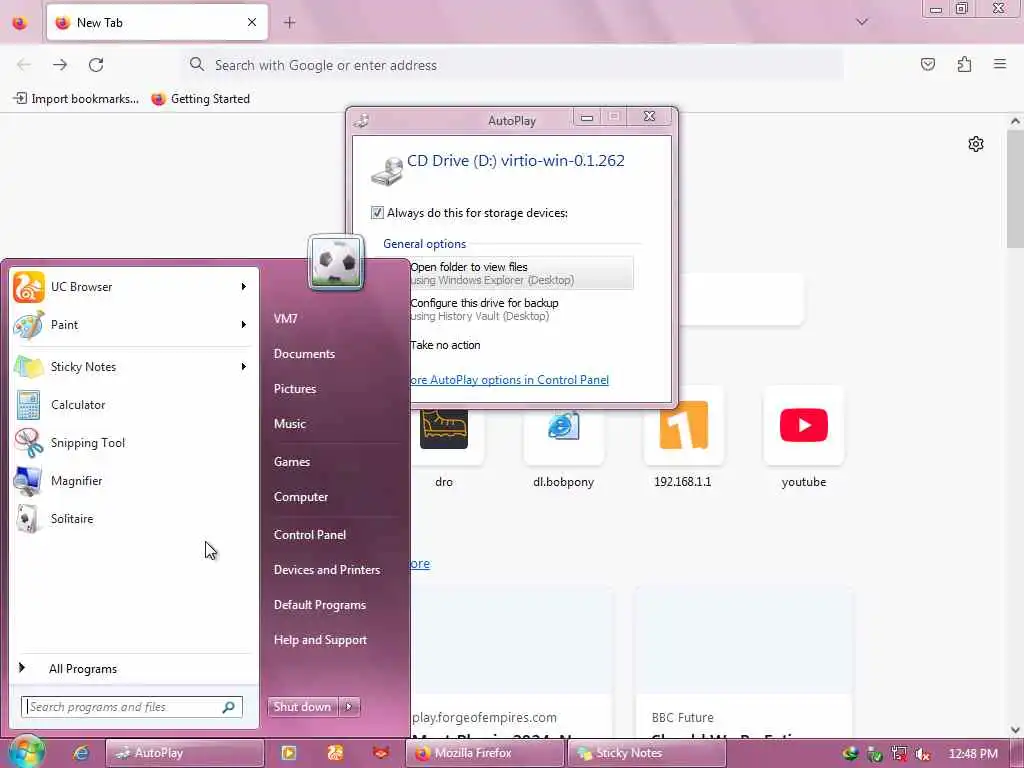The width and height of the screenshot is (1024, 768).
Task: Open Help and Support
Action: 320,640
